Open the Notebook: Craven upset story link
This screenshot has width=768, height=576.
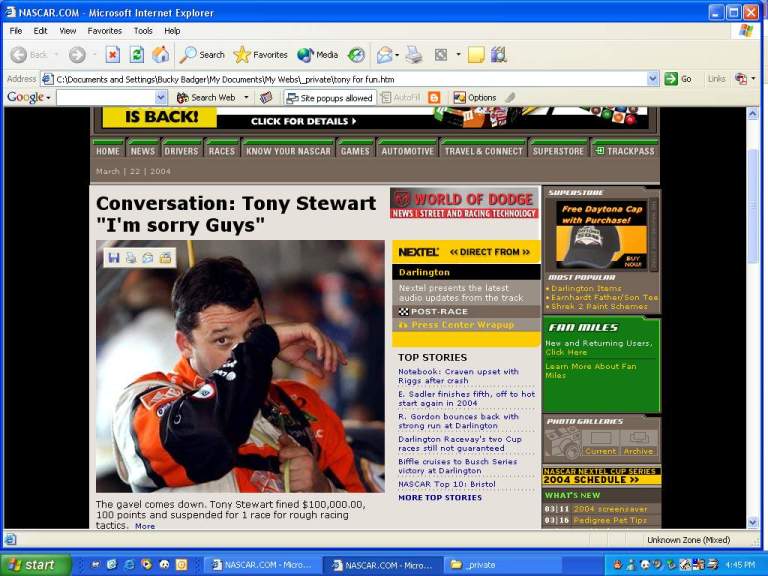click(x=458, y=376)
